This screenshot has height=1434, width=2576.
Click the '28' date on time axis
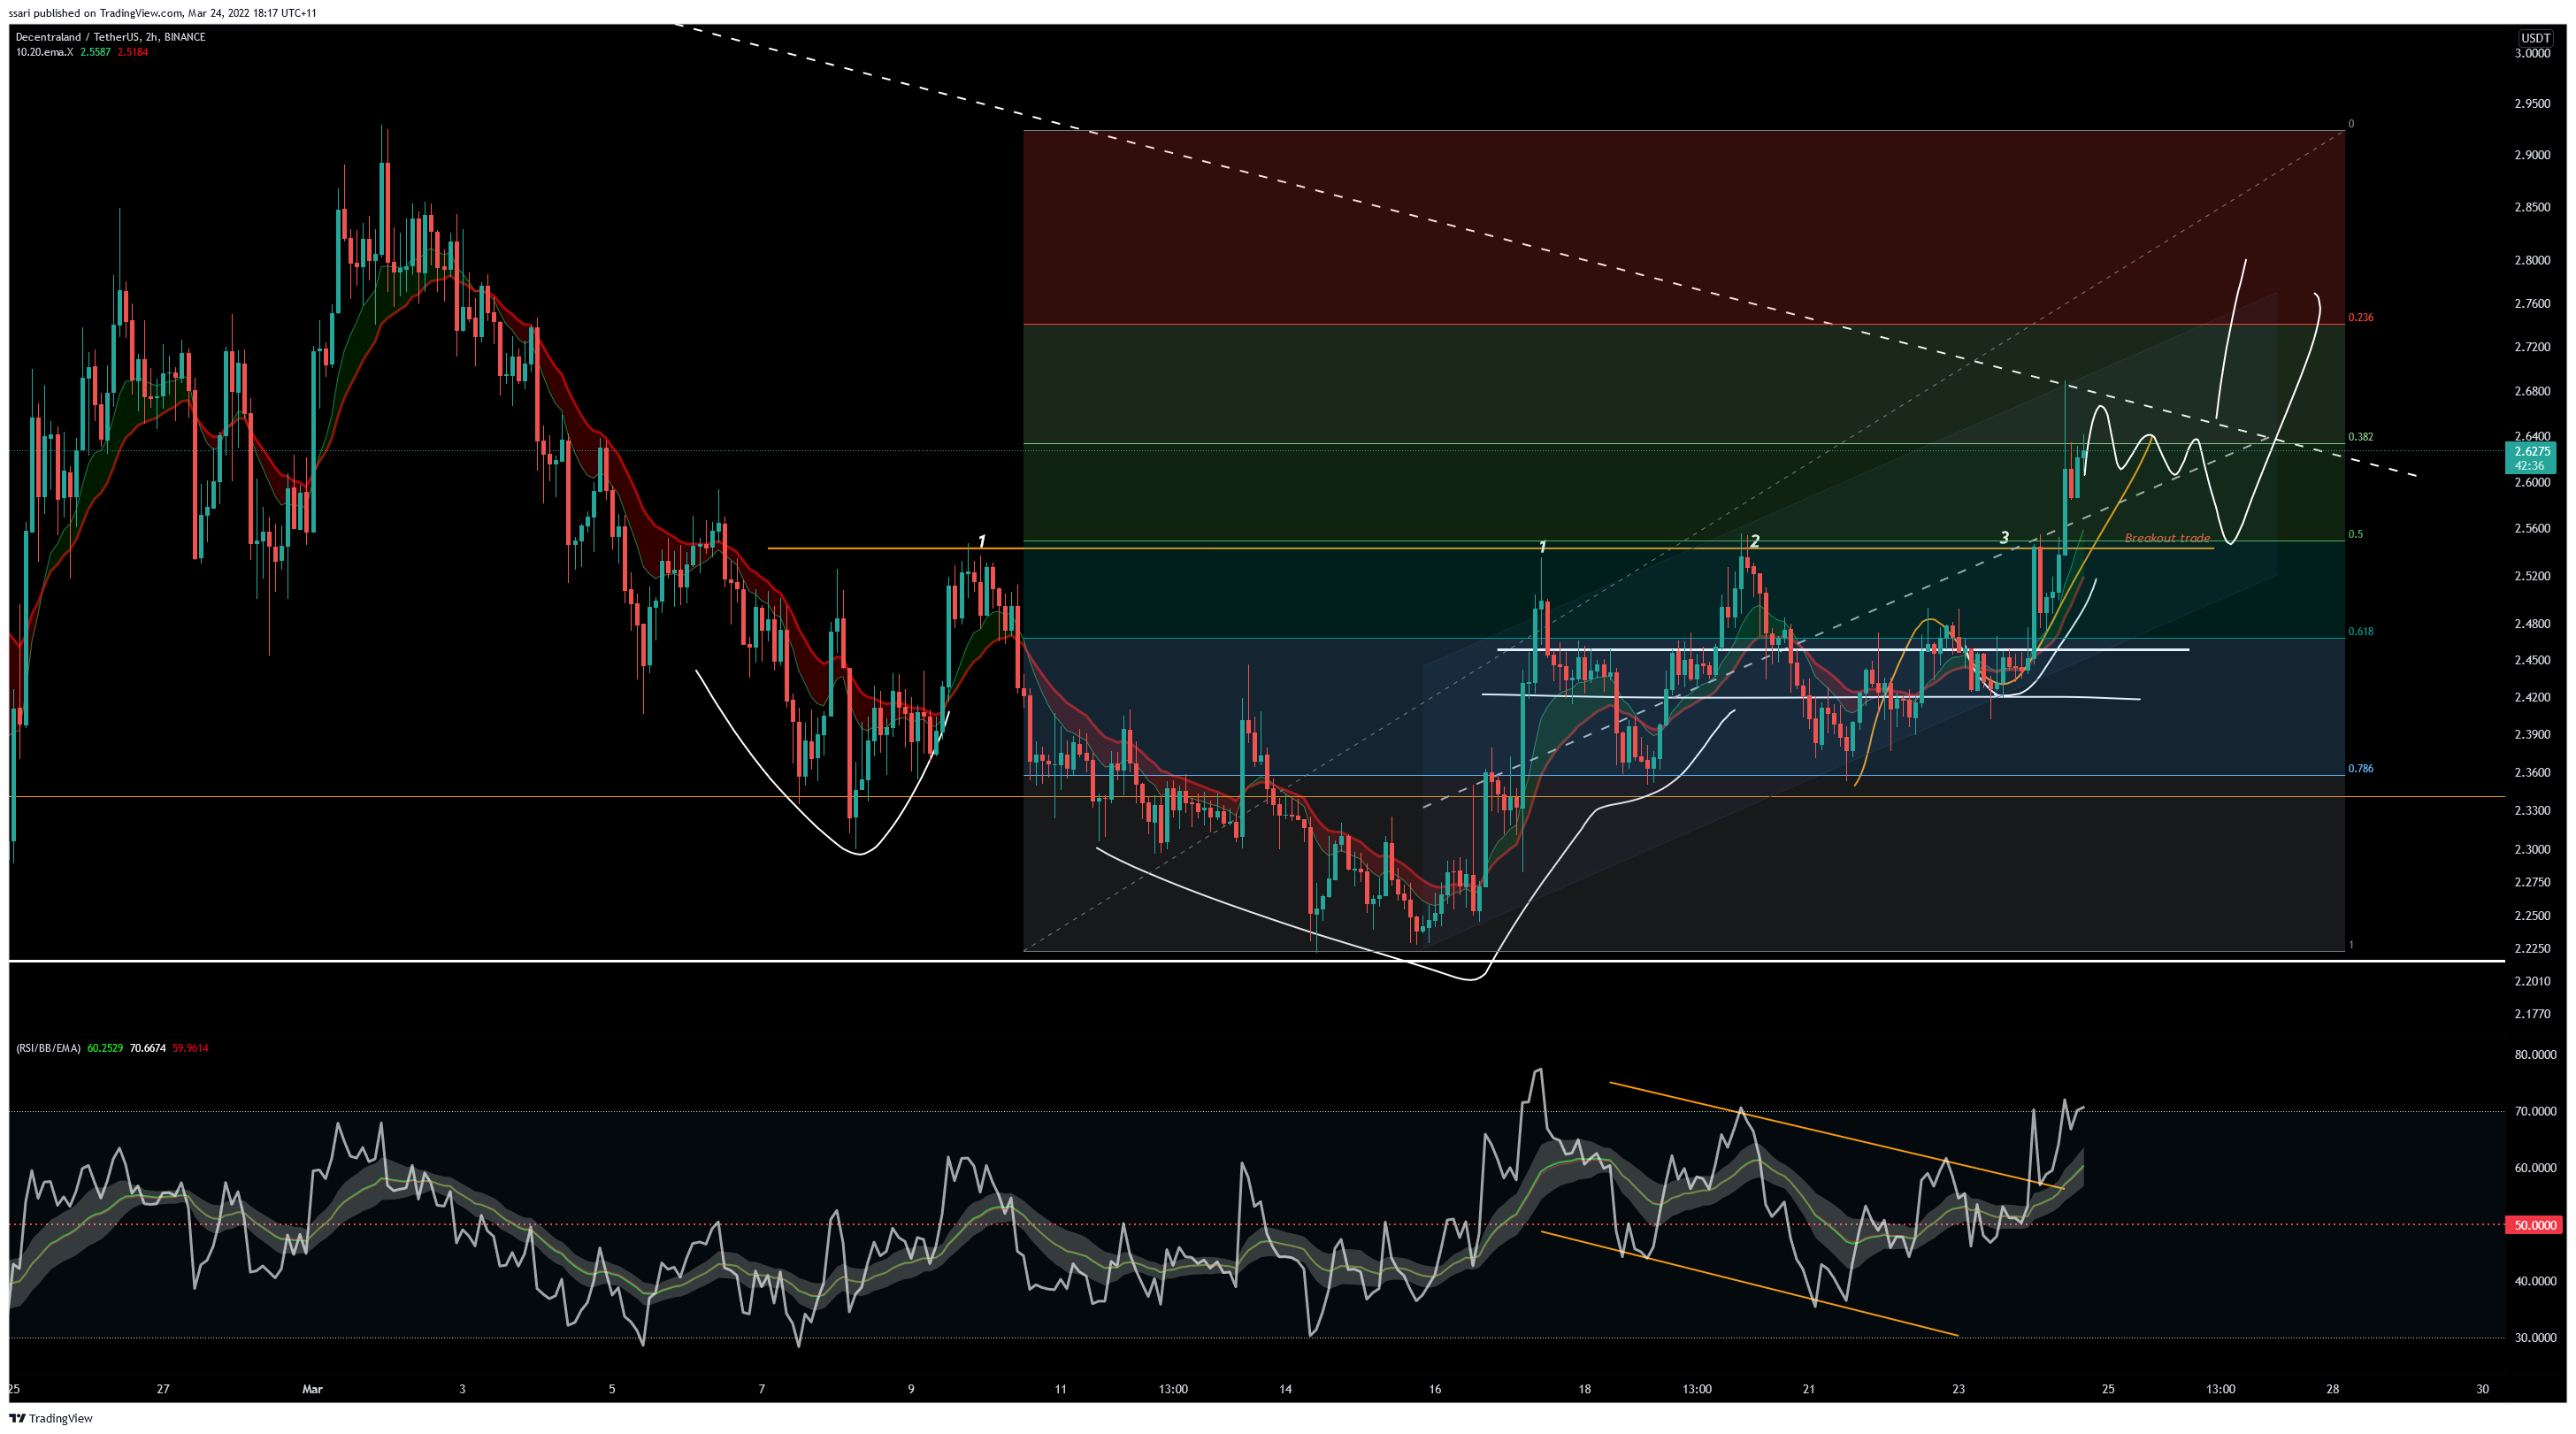pos(2332,1388)
